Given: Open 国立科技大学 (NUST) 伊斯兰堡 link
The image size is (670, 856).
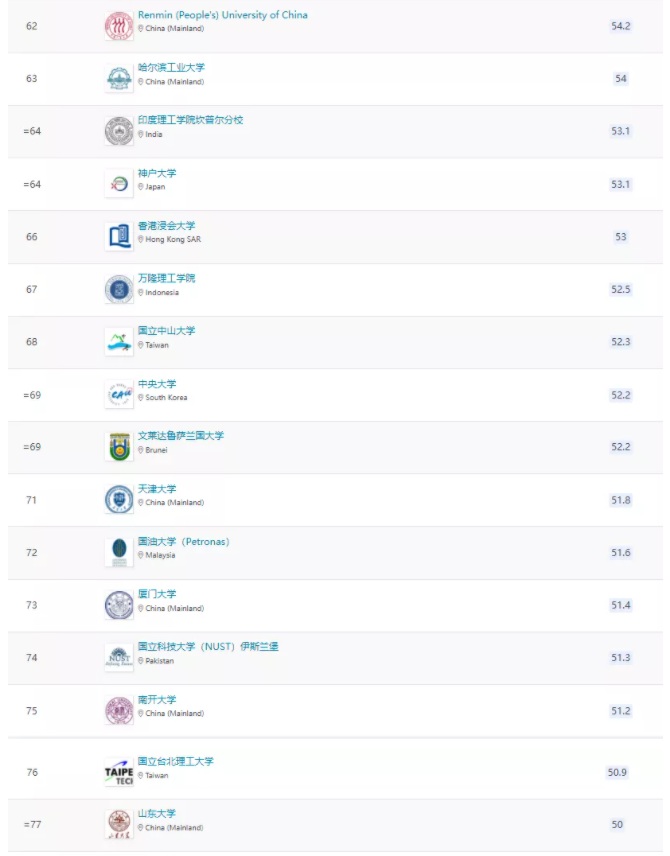Looking at the screenshot, I should tap(208, 646).
